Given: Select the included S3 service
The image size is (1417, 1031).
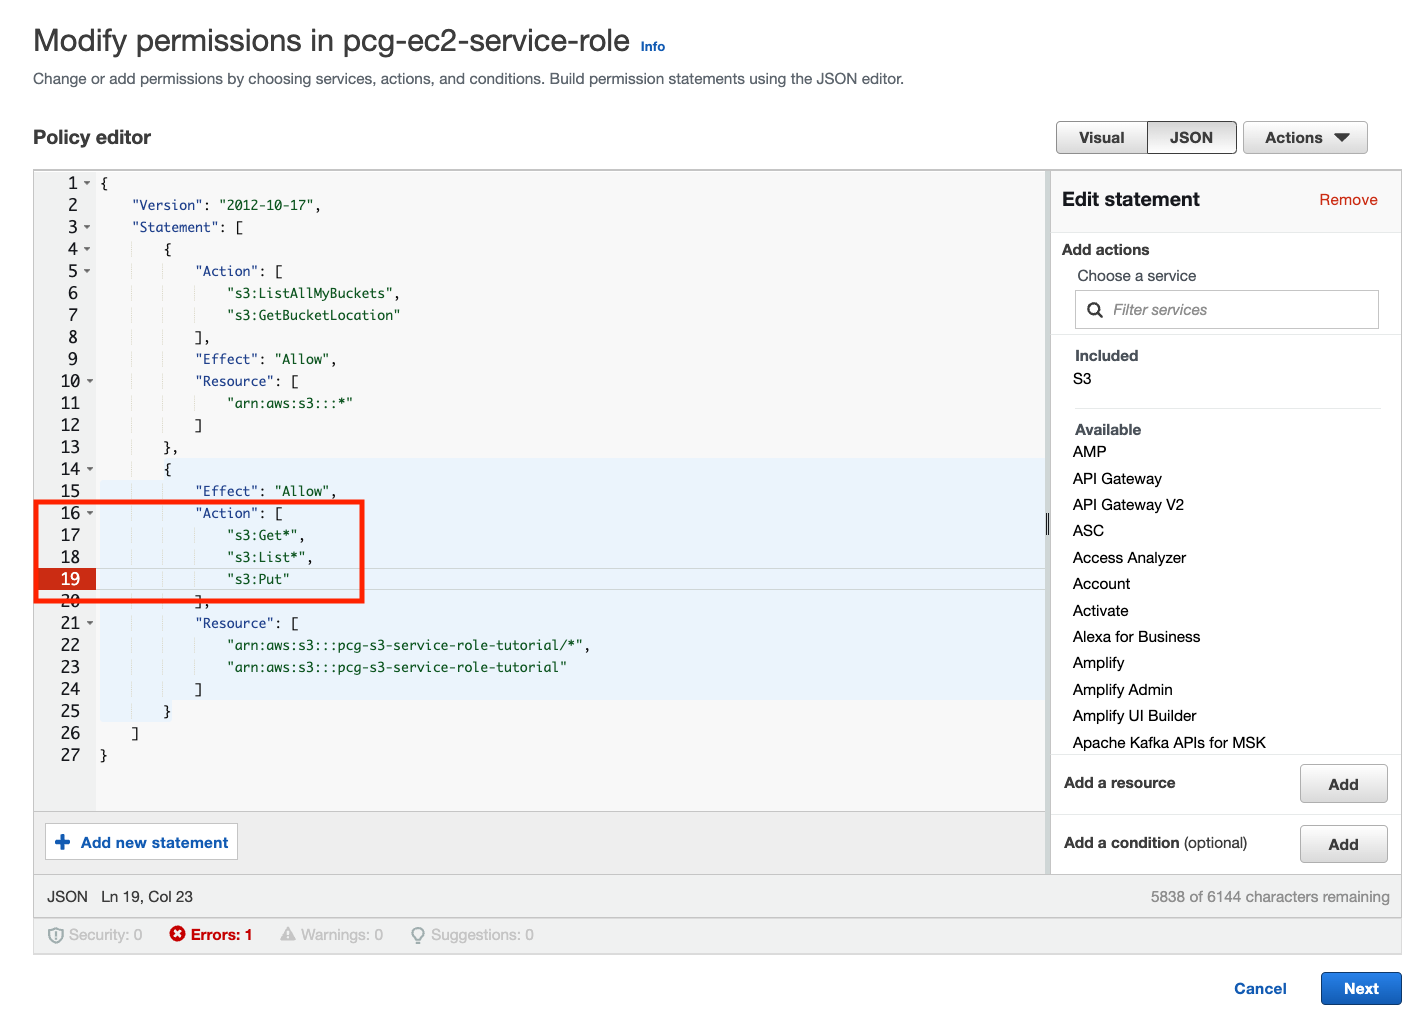Looking at the screenshot, I should pyautogui.click(x=1082, y=379).
